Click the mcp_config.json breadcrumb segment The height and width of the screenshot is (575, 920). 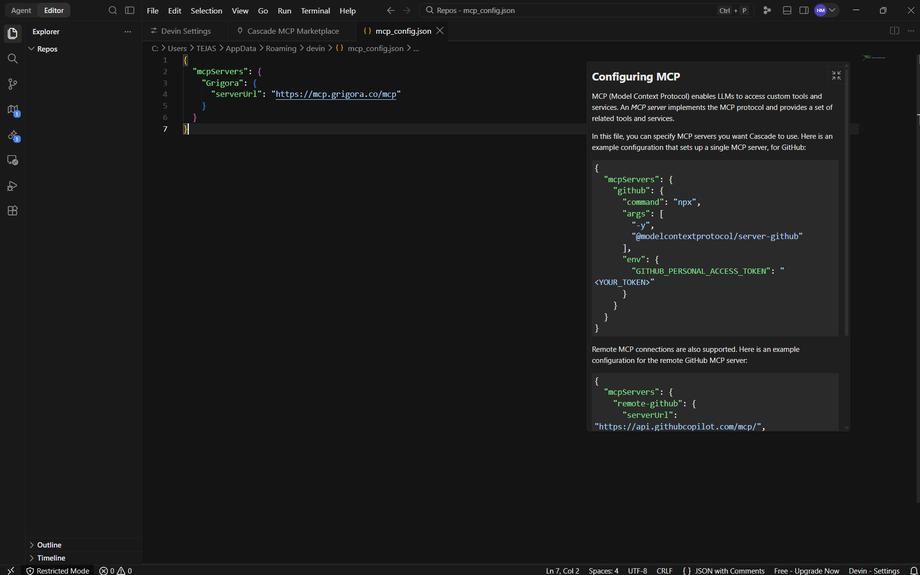coord(370,49)
